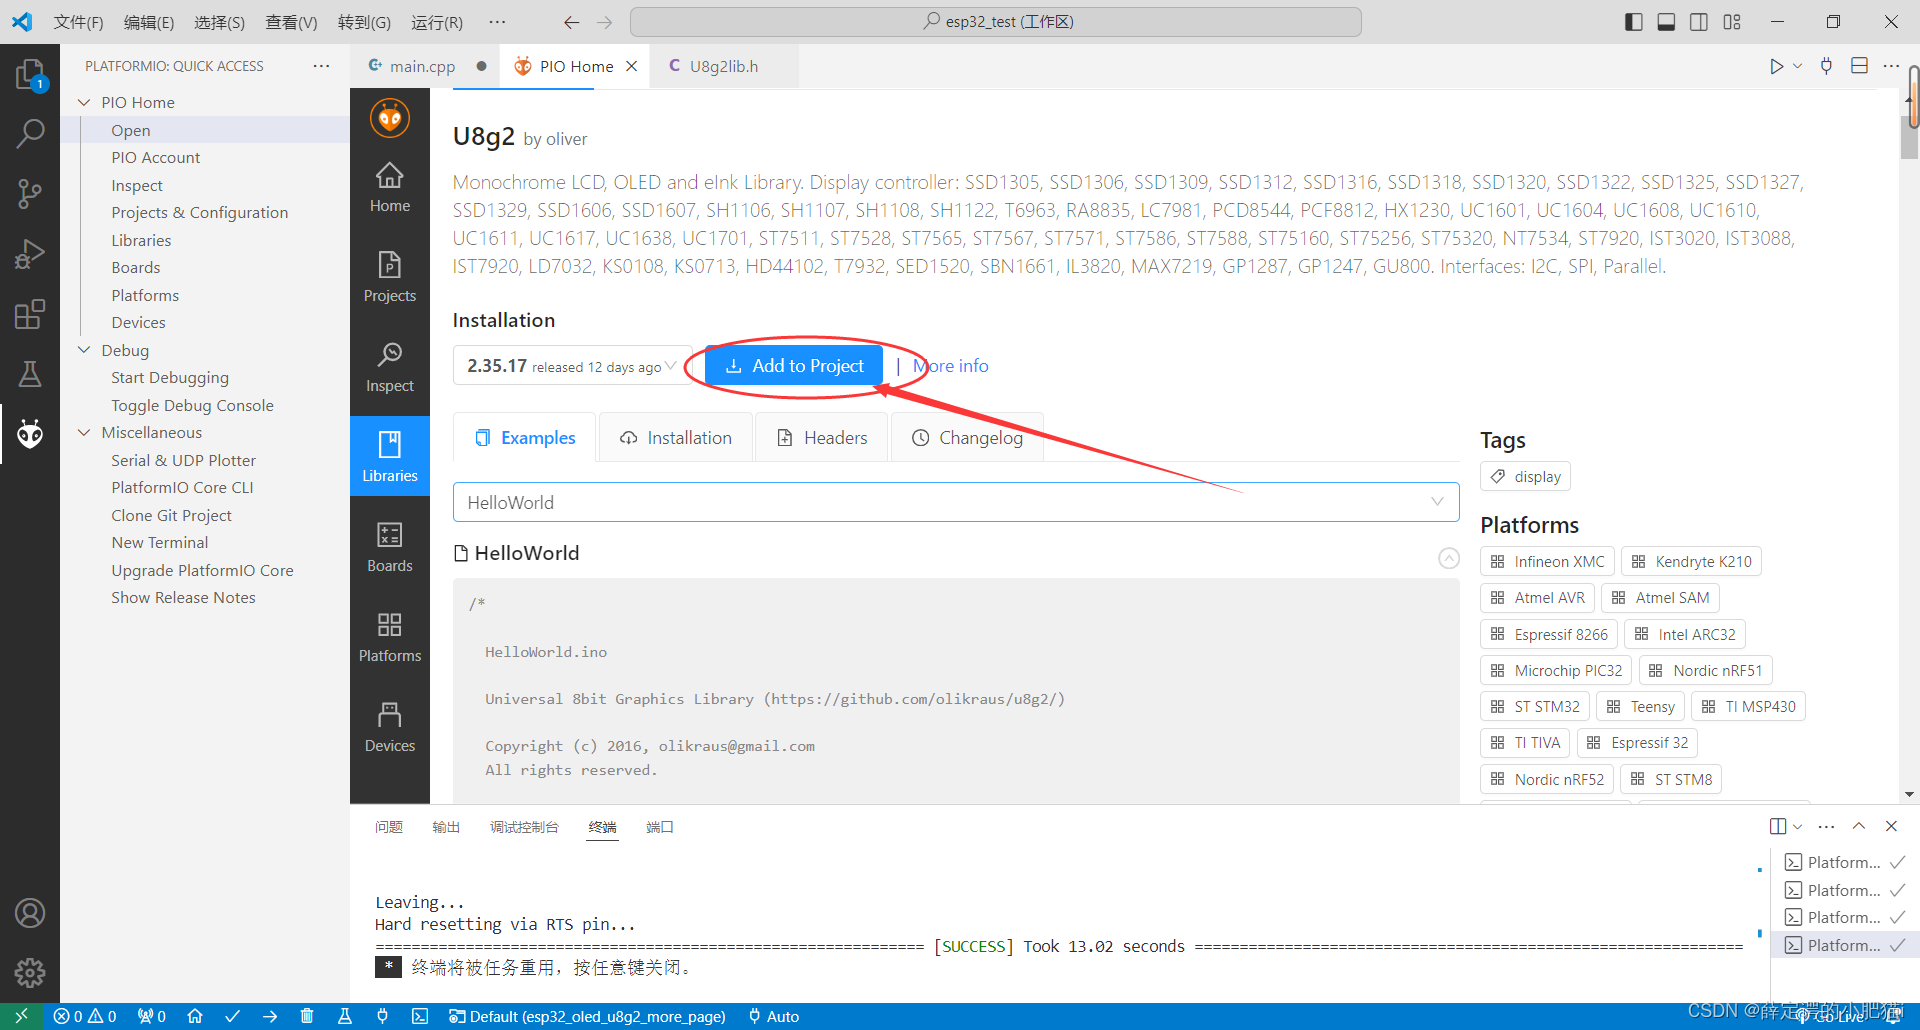This screenshot has width=1920, height=1030.
Task: Click the split editor icon in the editor toolbar
Action: coord(1859,66)
